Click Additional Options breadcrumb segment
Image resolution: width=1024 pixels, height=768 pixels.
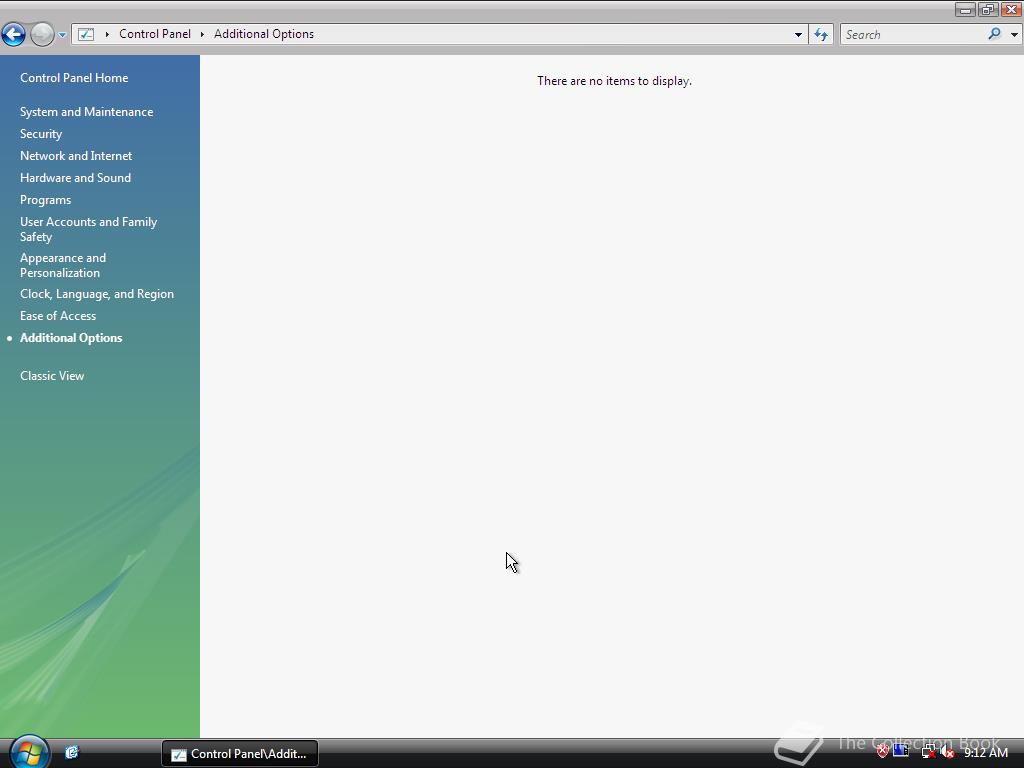coord(264,34)
